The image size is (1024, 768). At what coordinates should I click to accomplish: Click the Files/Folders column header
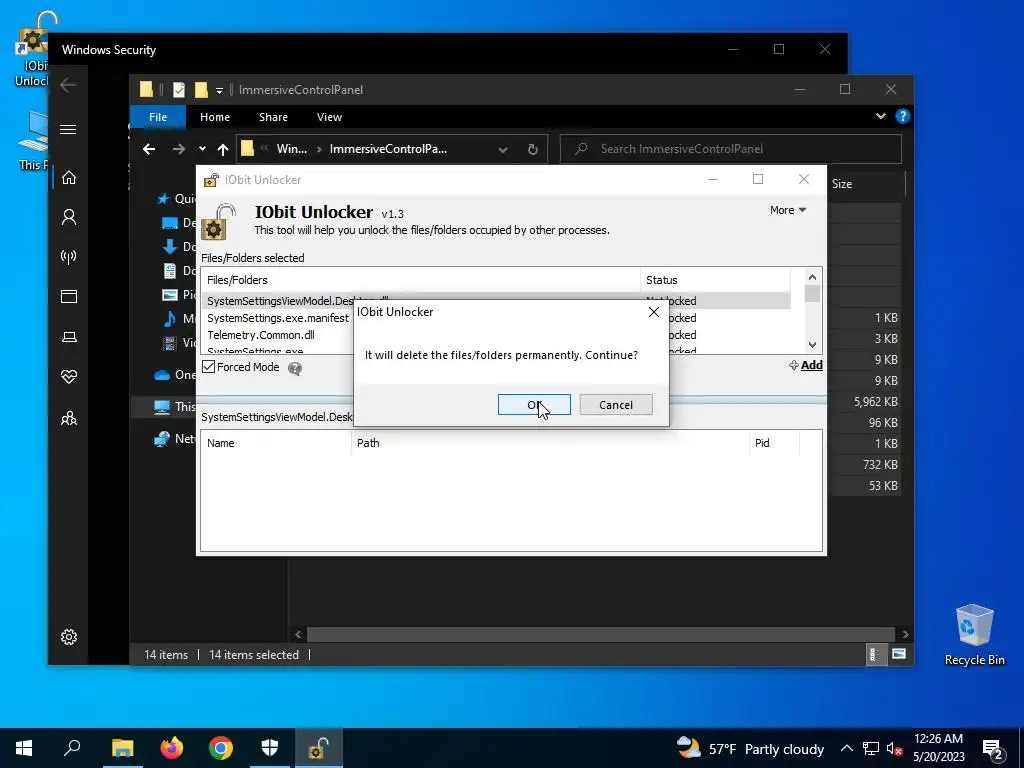421,280
